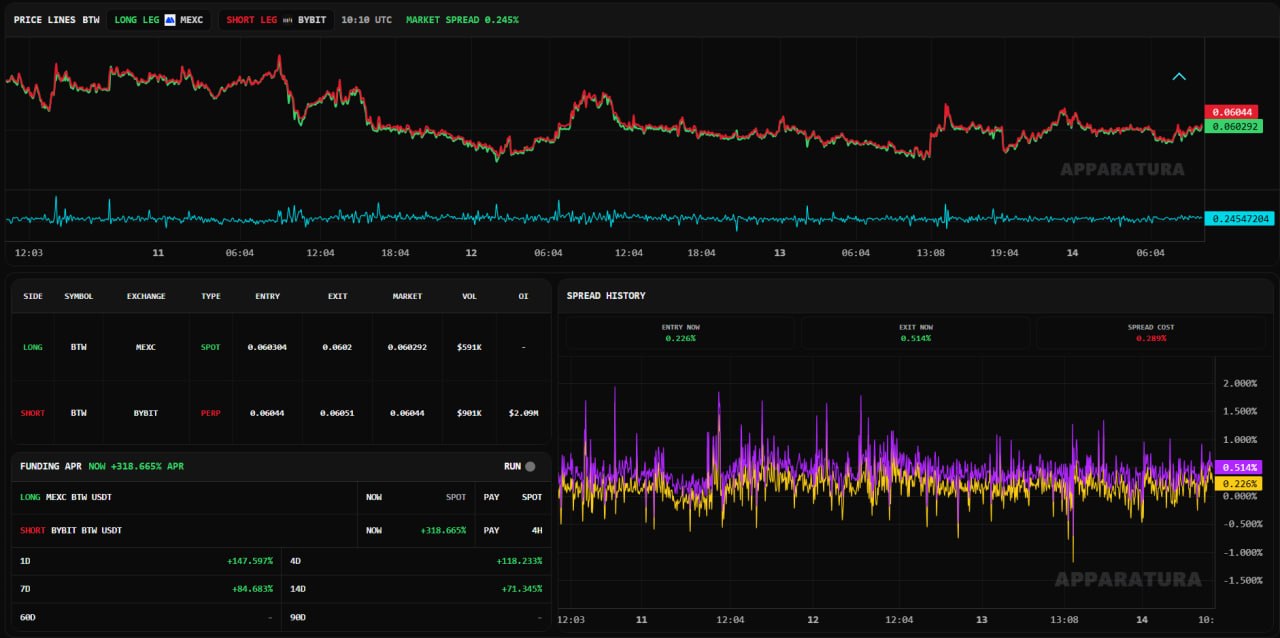Click the purple 0.514% spread label

pos(1238,467)
